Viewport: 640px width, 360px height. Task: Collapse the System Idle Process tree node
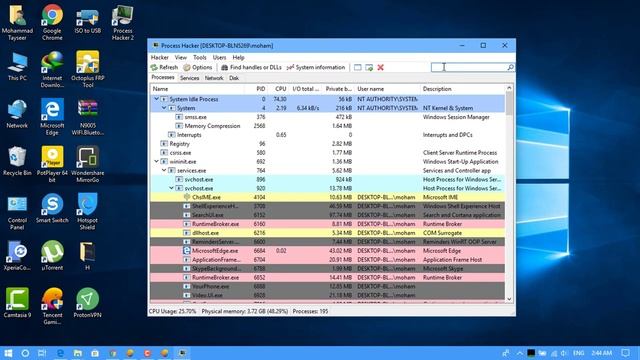(x=156, y=99)
